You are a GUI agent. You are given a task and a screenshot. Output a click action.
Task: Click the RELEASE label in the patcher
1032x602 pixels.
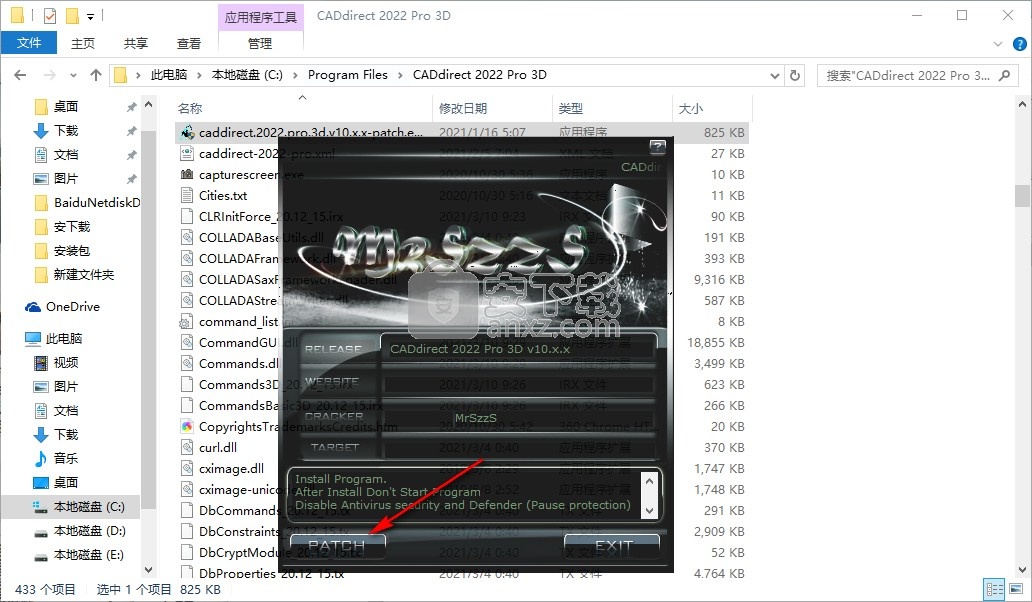(333, 349)
